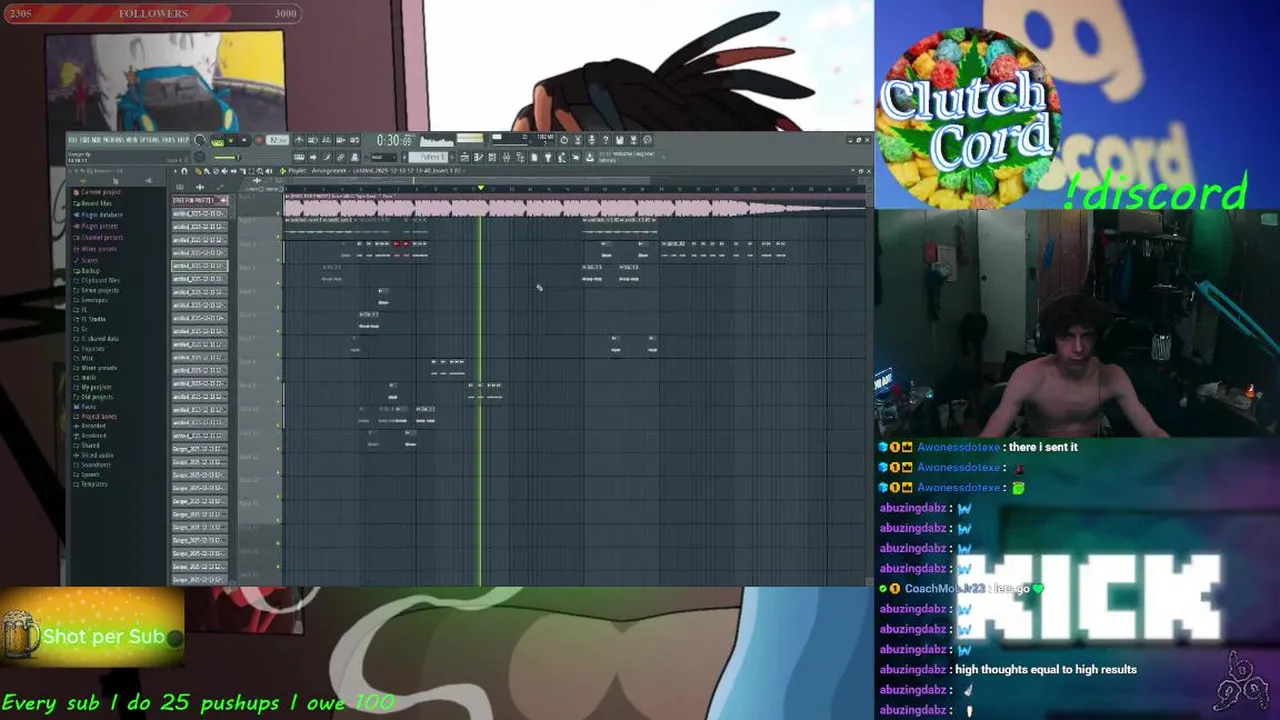Start one-click audio recording microphone icon

[x=591, y=140]
